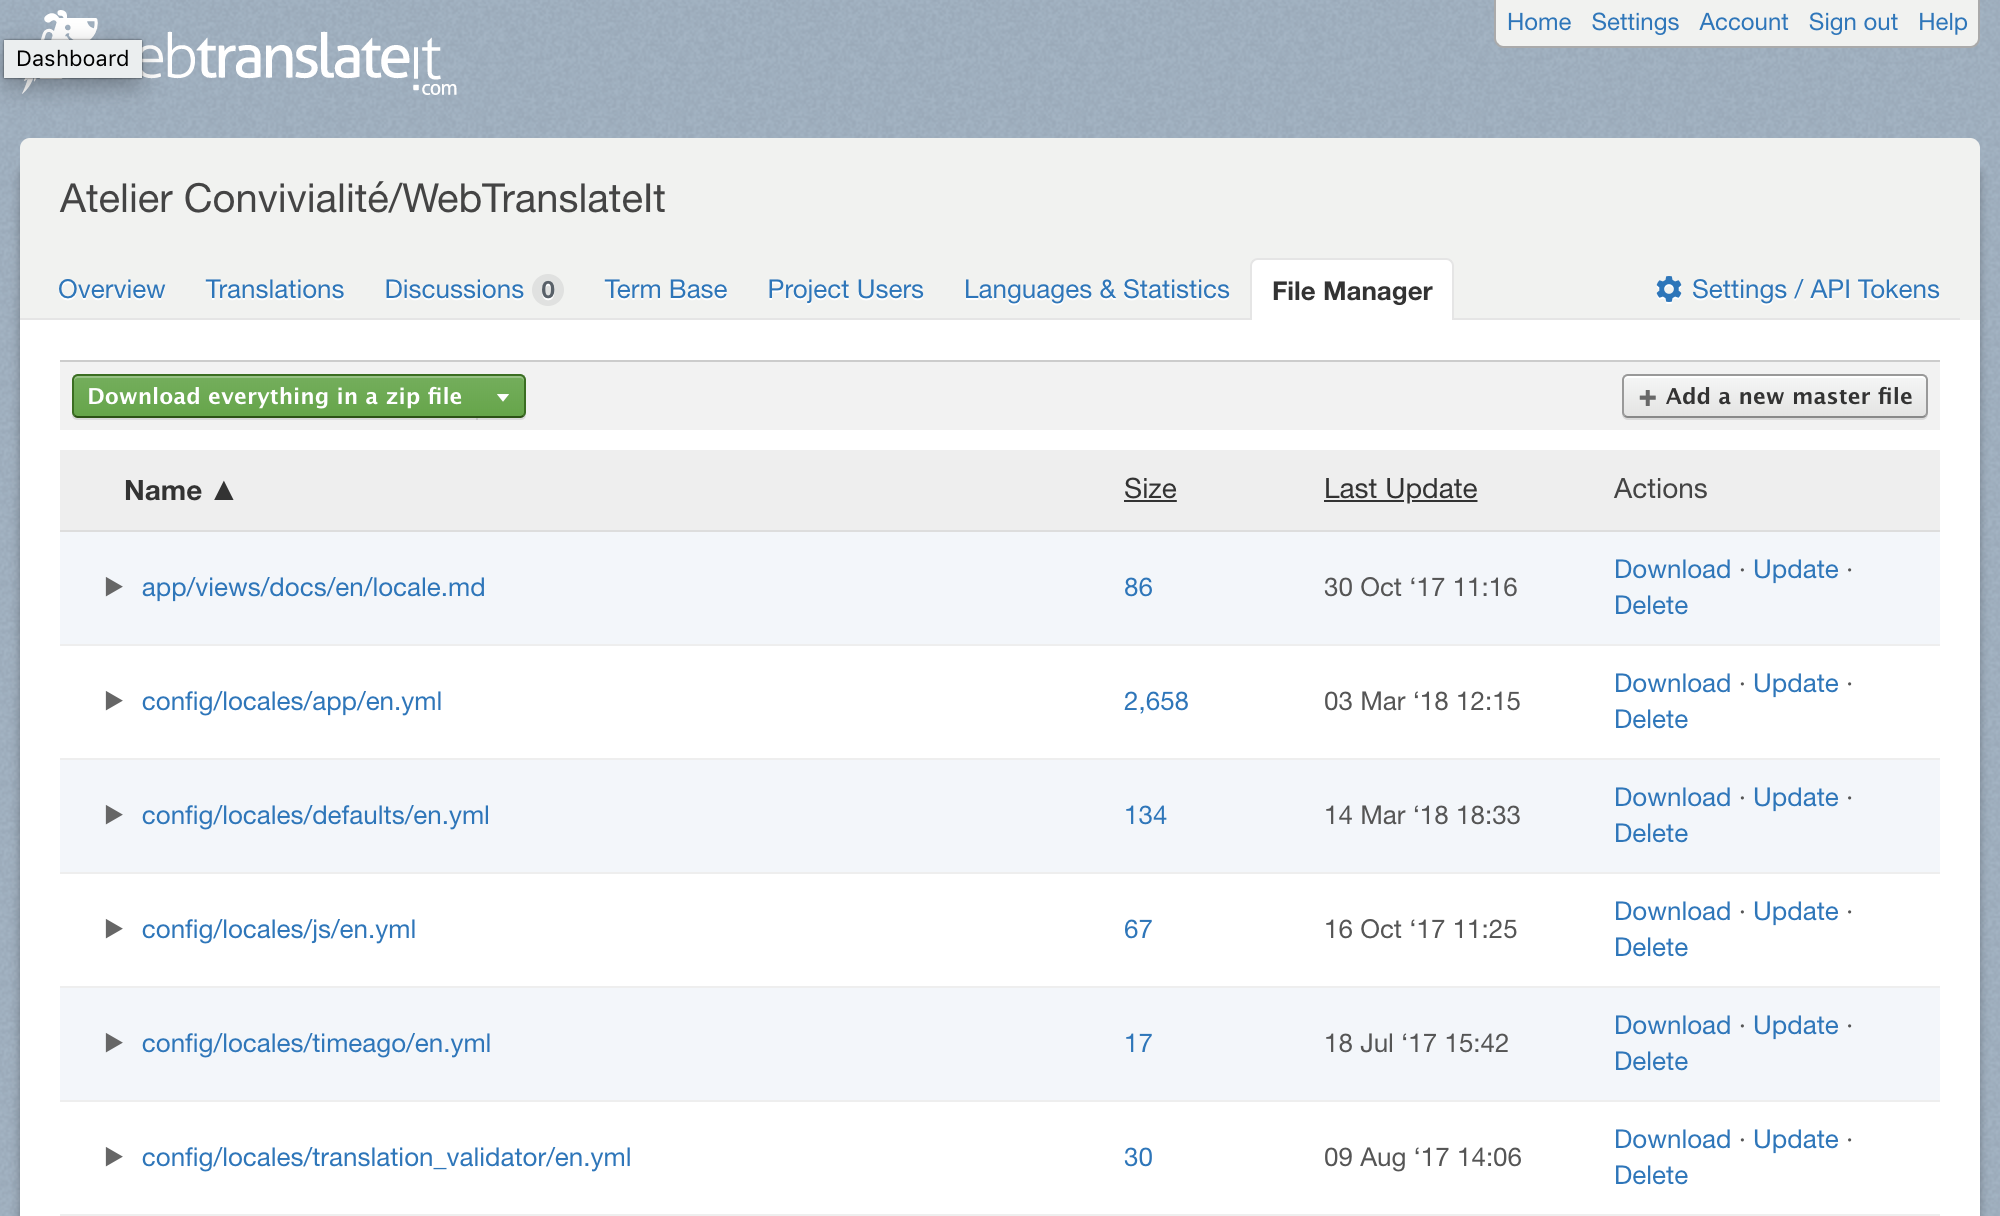The height and width of the screenshot is (1216, 2000).
Task: Open the Overview tab
Action: [x=111, y=290]
